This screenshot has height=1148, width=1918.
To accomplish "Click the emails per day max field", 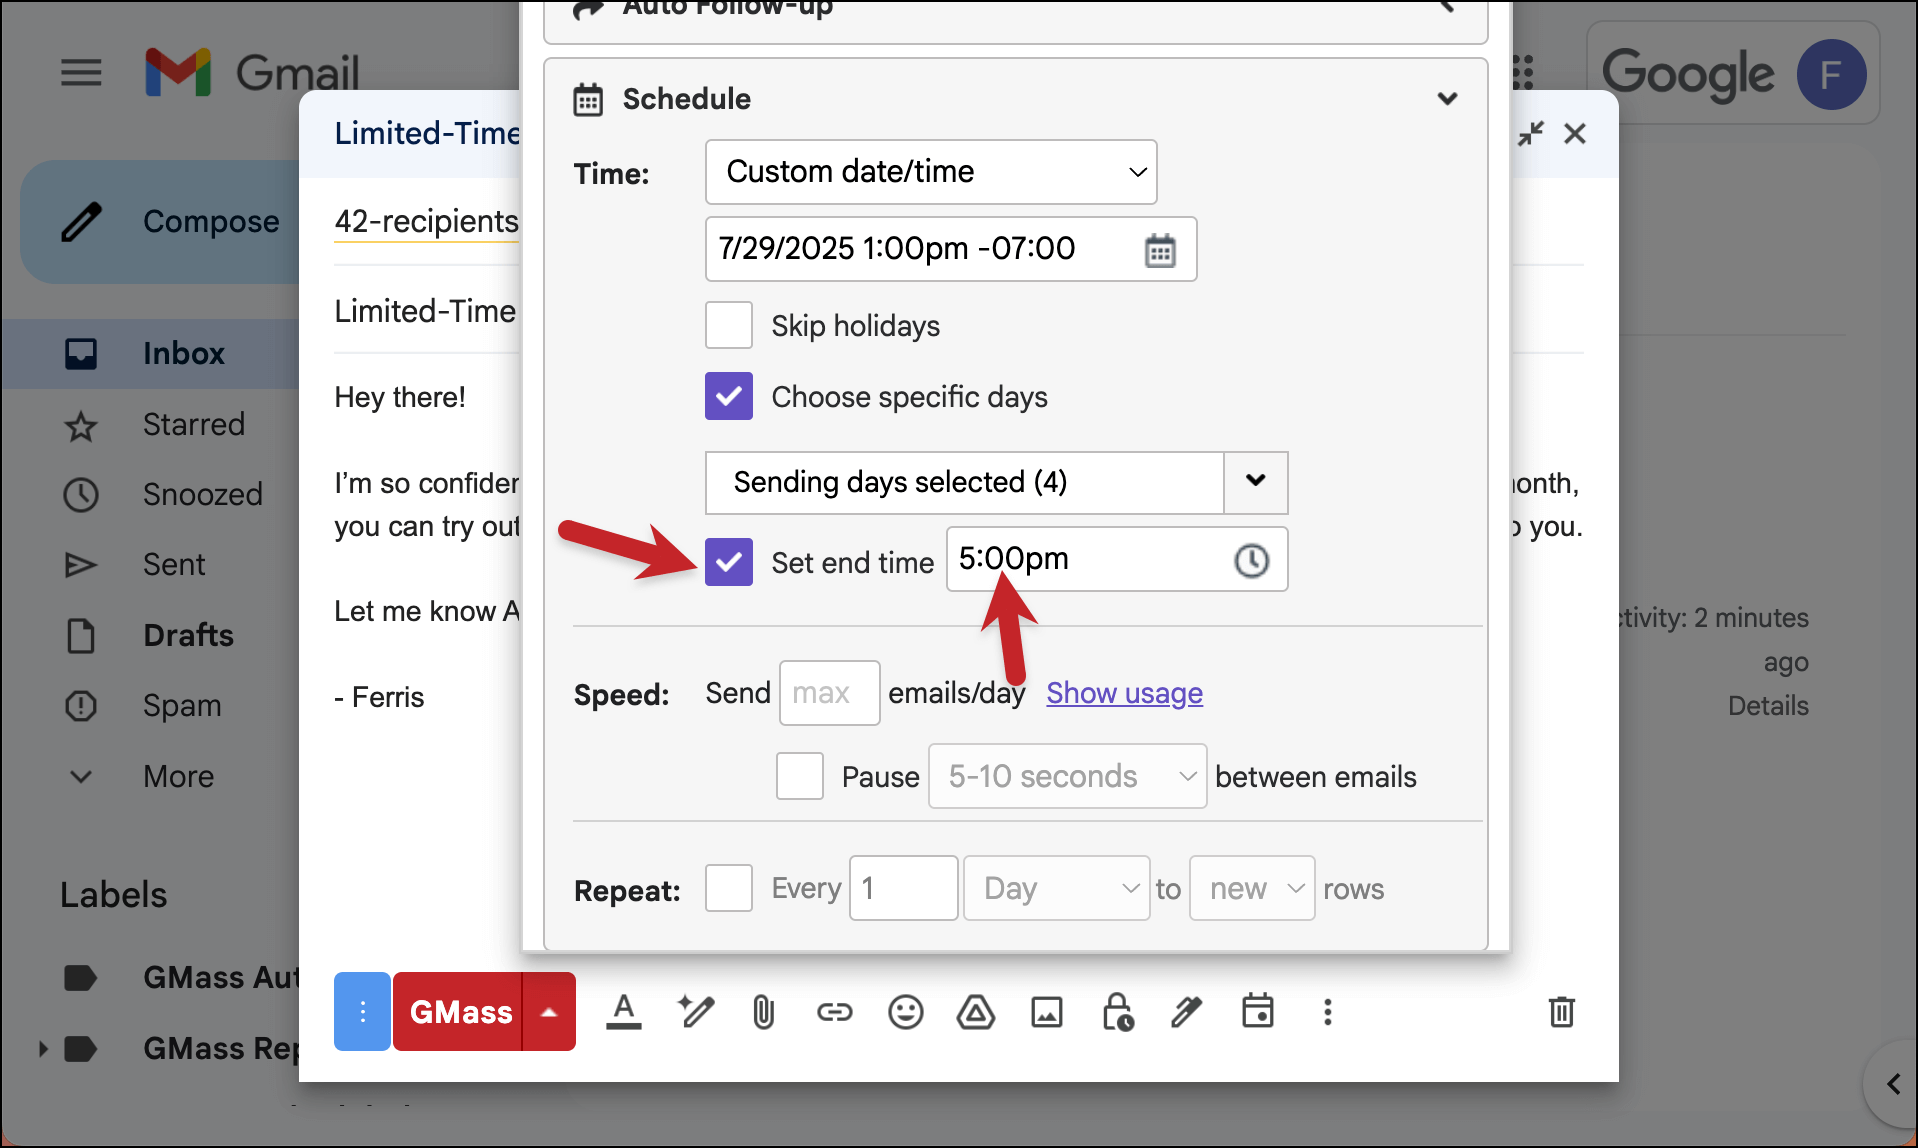I will coord(829,693).
